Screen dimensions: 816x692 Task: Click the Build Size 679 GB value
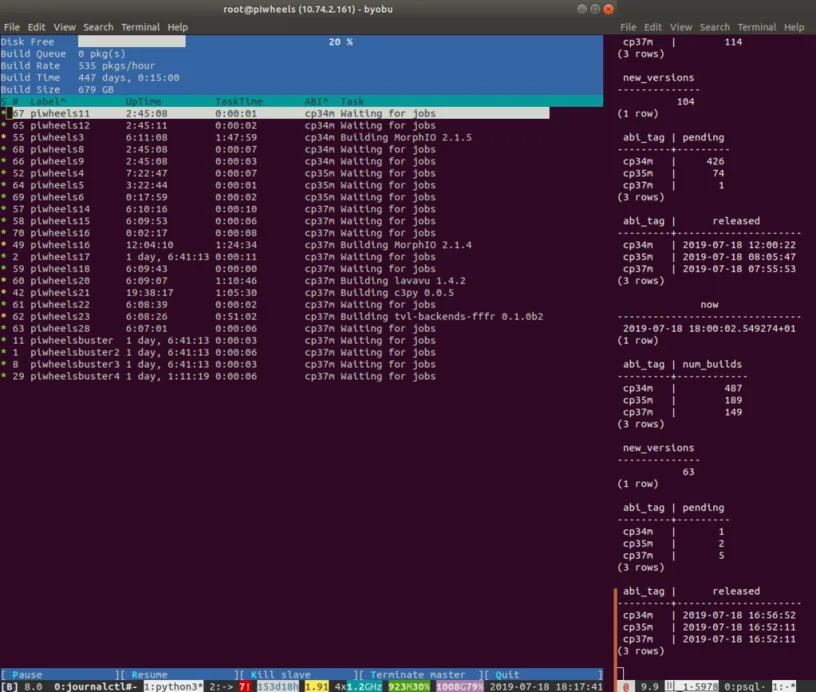(x=96, y=89)
